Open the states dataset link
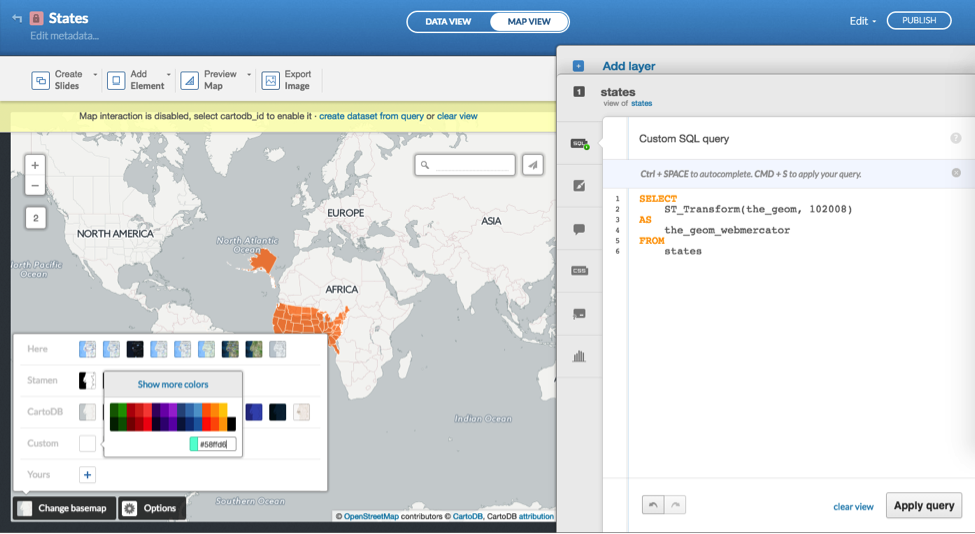This screenshot has height=534, width=975. click(642, 103)
